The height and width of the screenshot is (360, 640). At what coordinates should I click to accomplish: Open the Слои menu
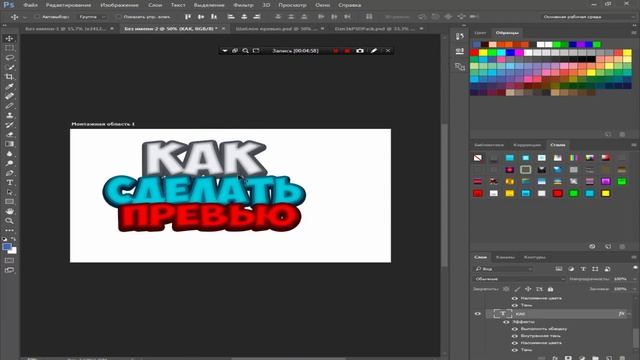click(155, 5)
